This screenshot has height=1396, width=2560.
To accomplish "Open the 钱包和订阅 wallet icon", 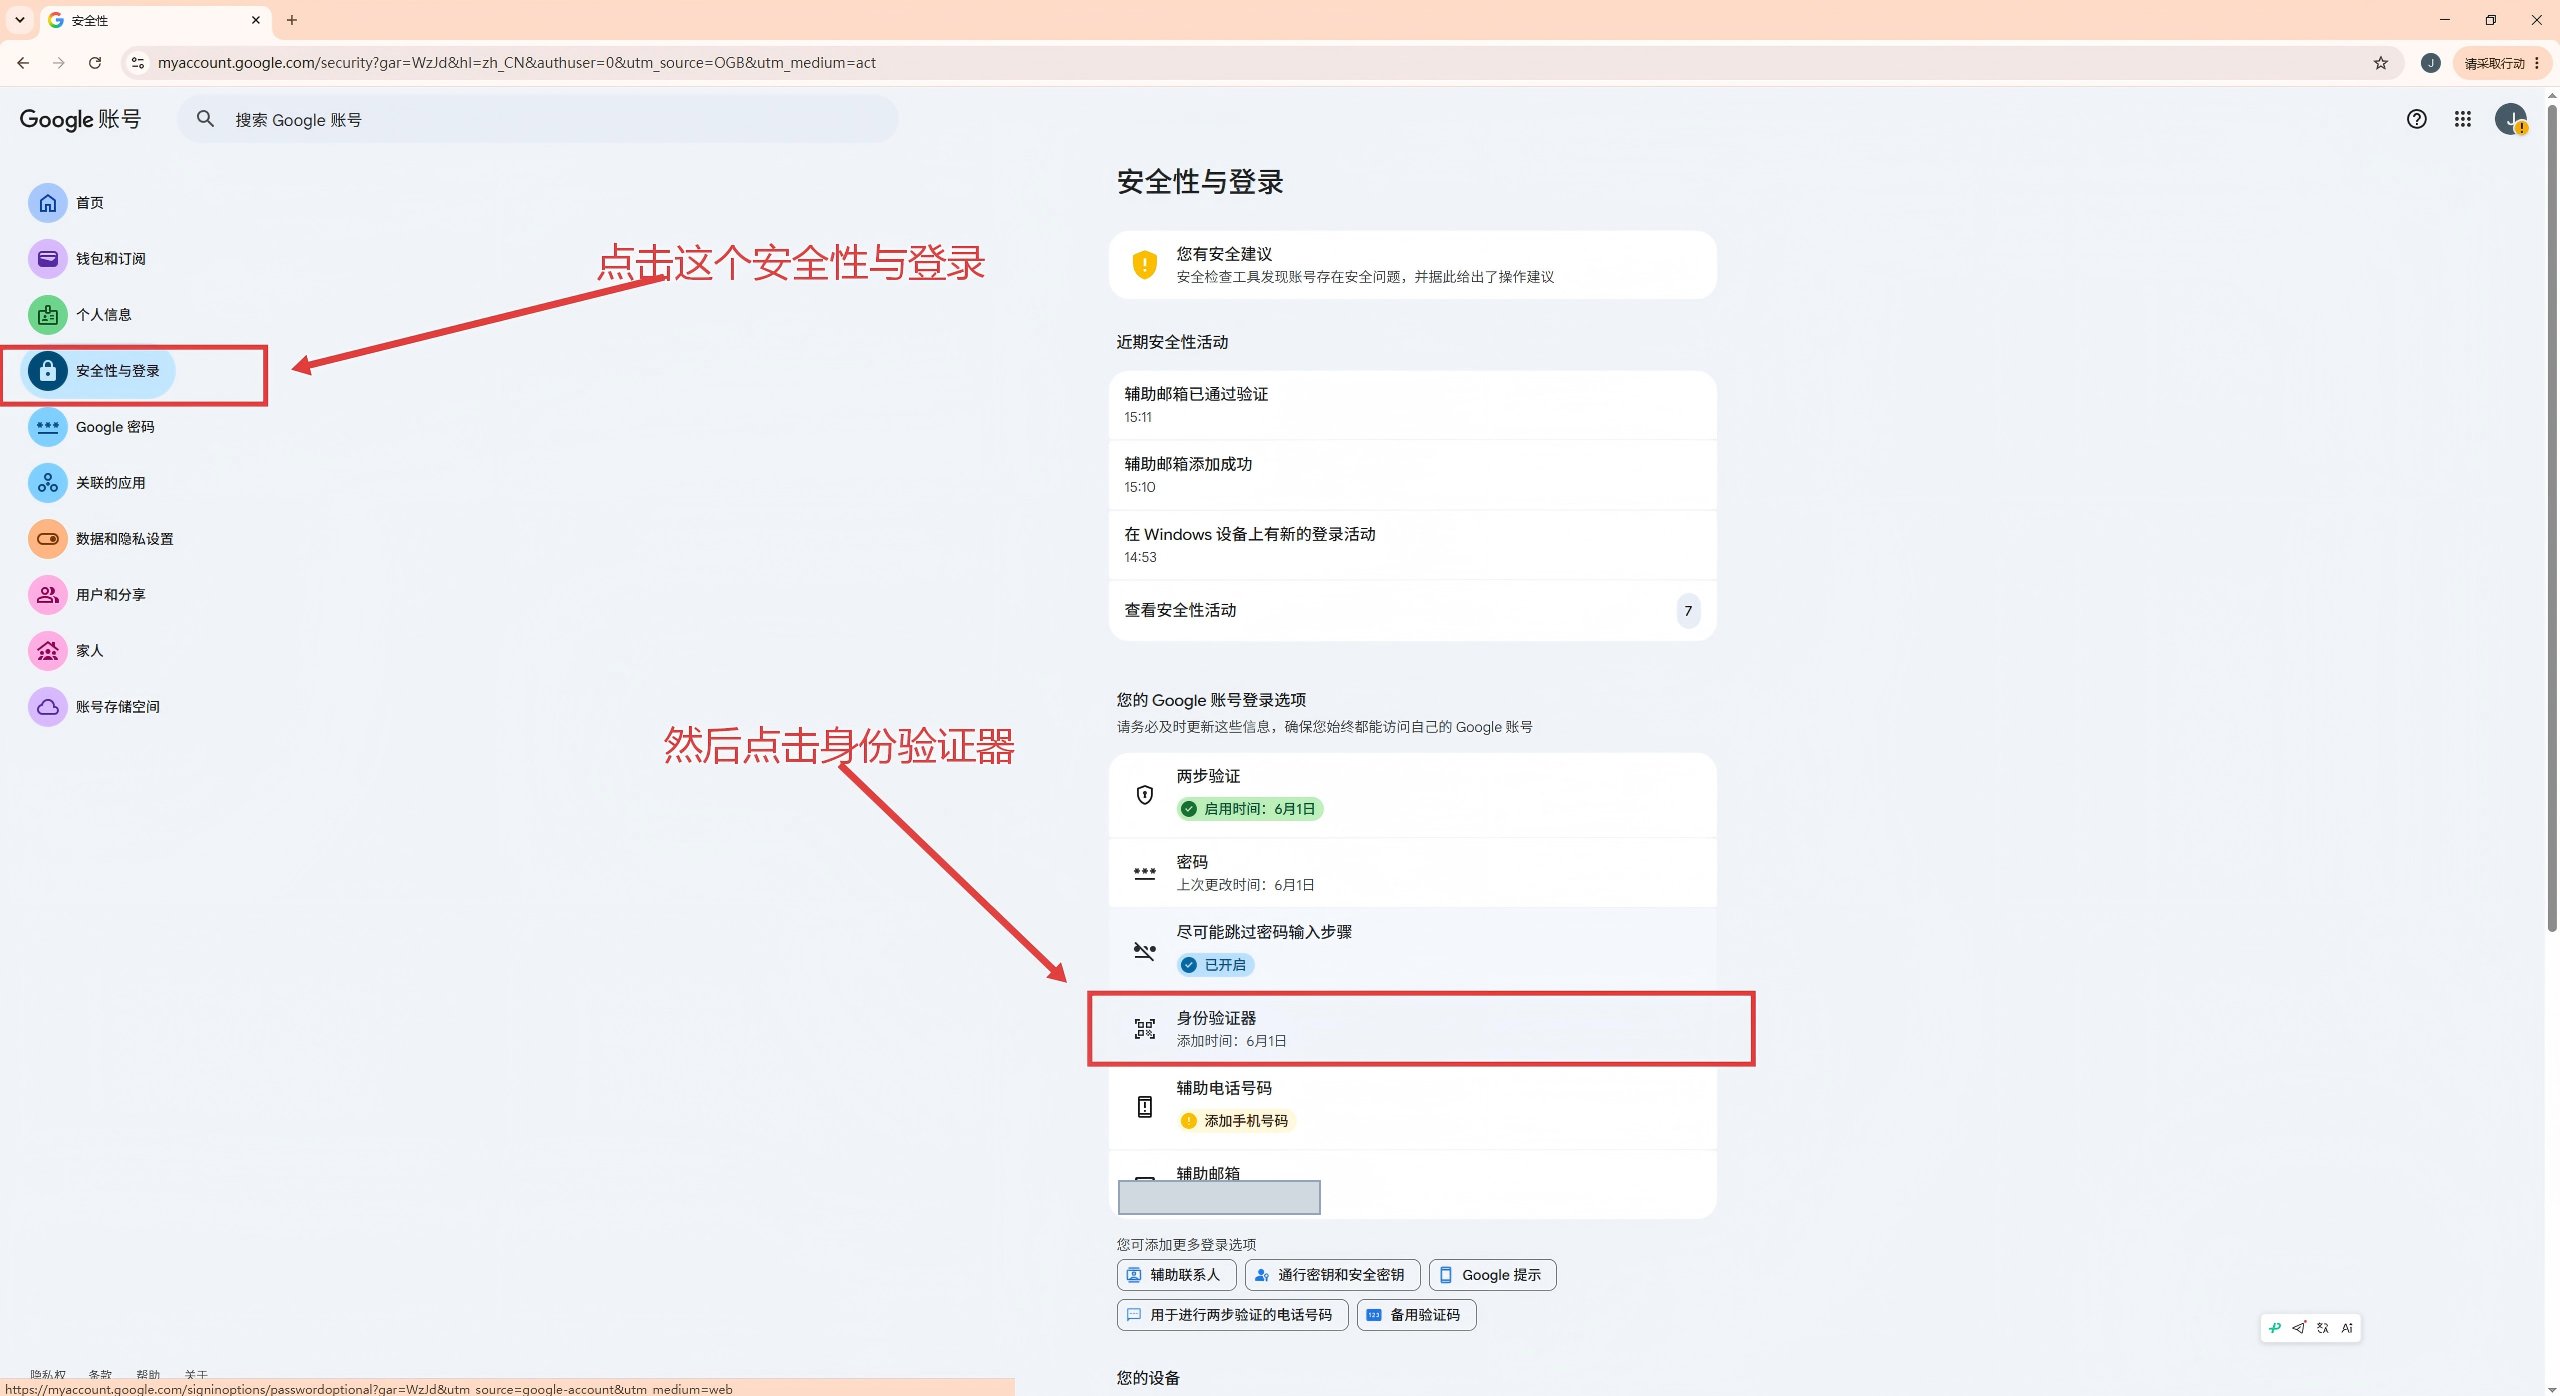I will 47,259.
